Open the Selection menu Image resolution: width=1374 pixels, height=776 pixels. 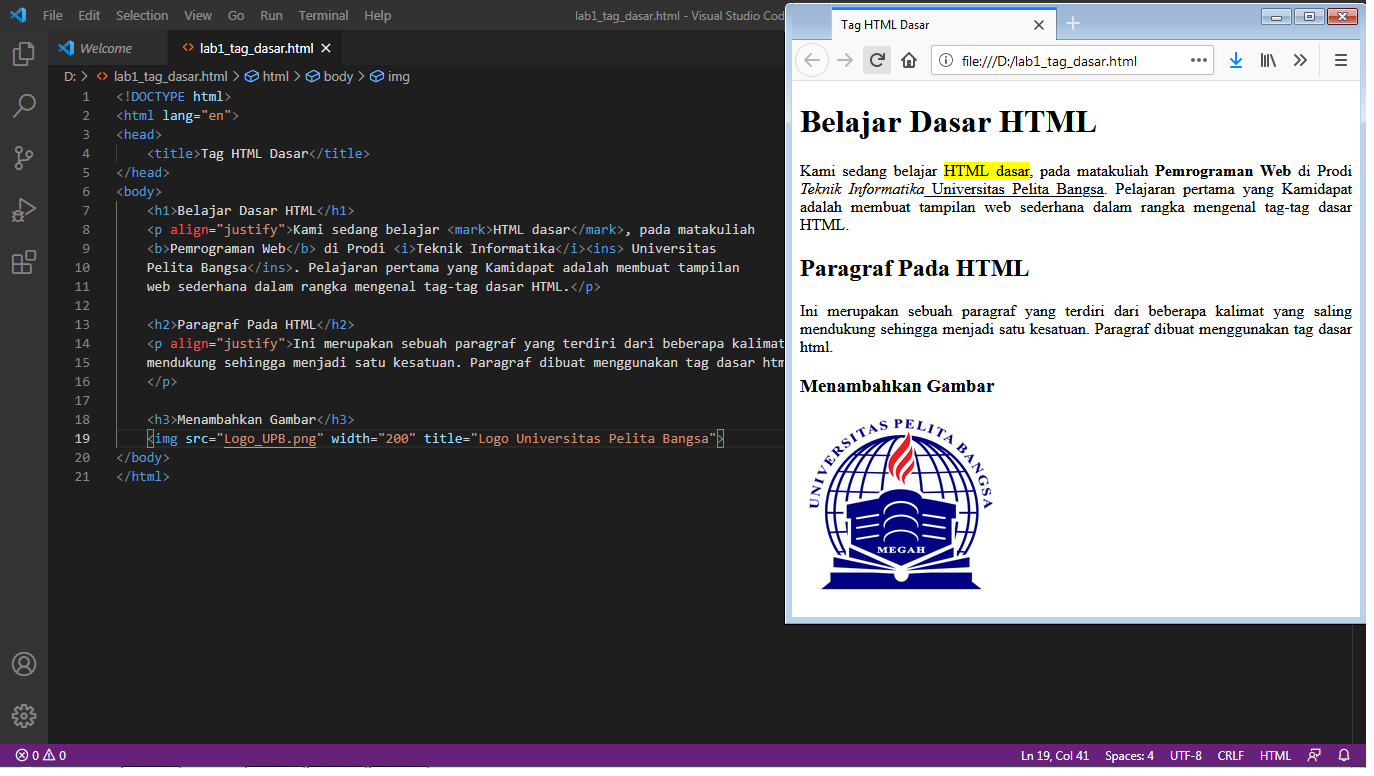click(x=142, y=15)
